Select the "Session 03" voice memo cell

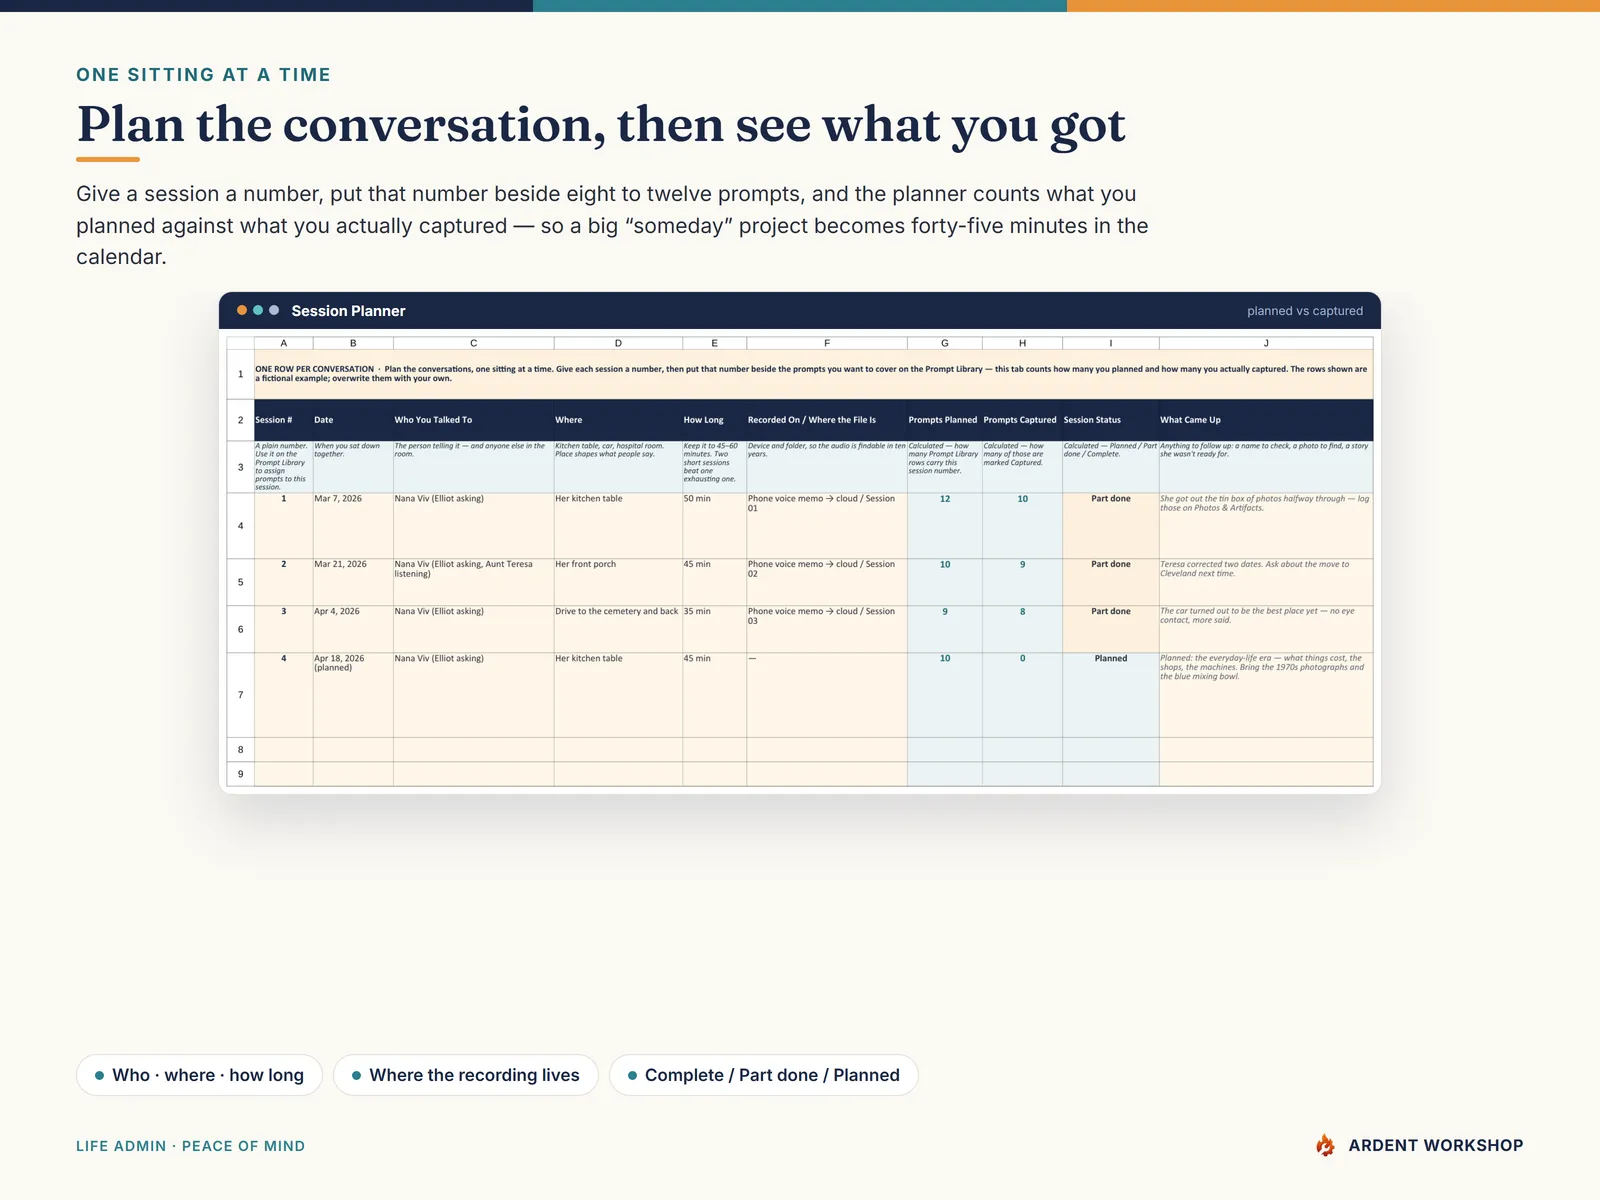(x=827, y=629)
